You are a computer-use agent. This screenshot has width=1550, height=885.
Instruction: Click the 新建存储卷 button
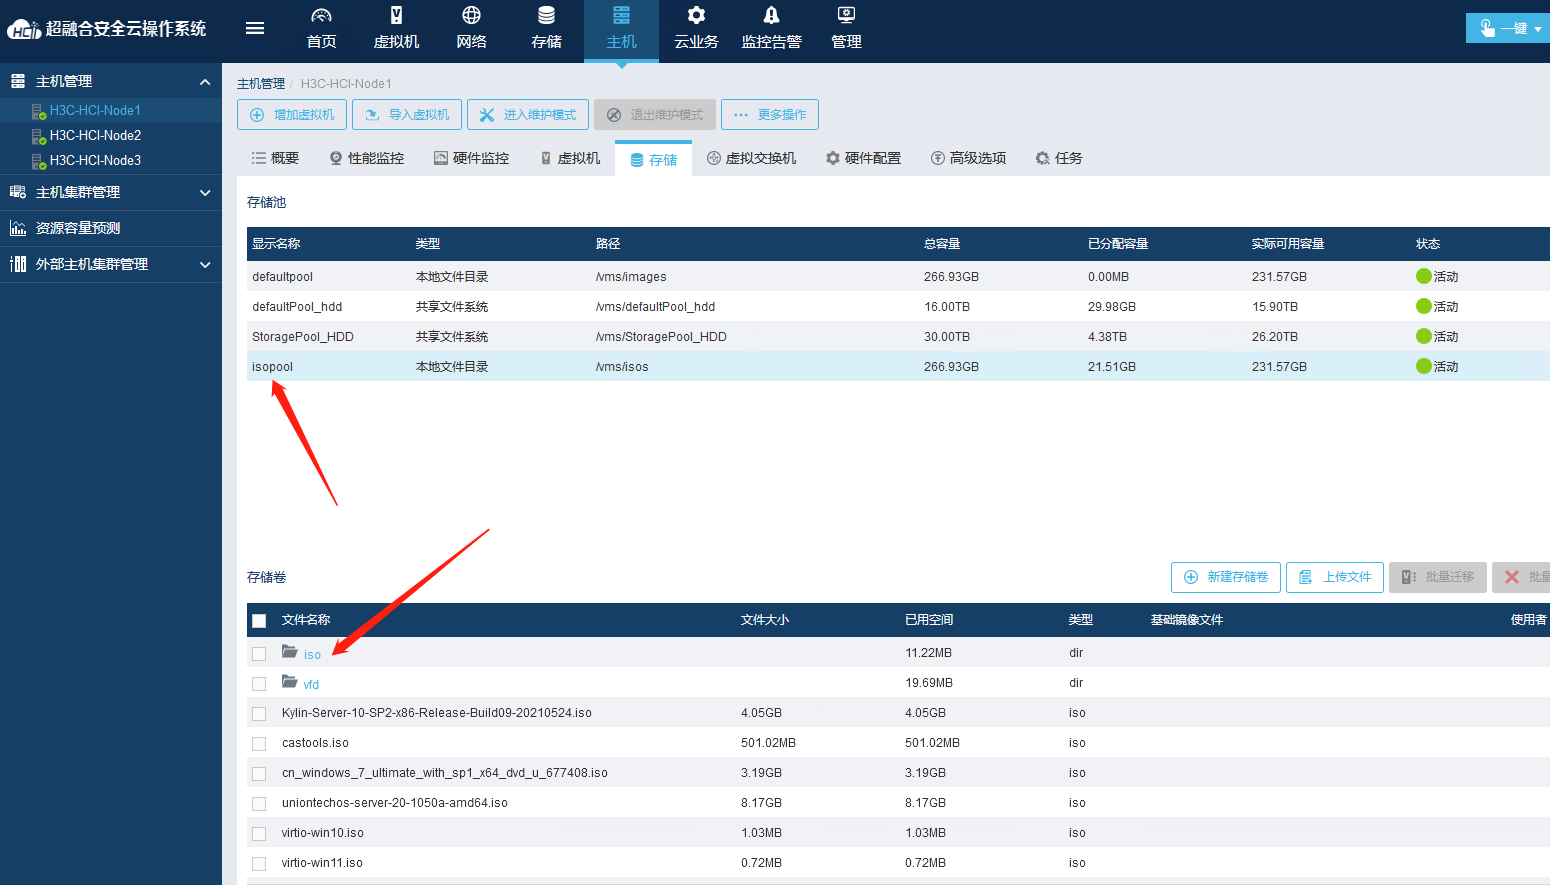[1225, 577]
